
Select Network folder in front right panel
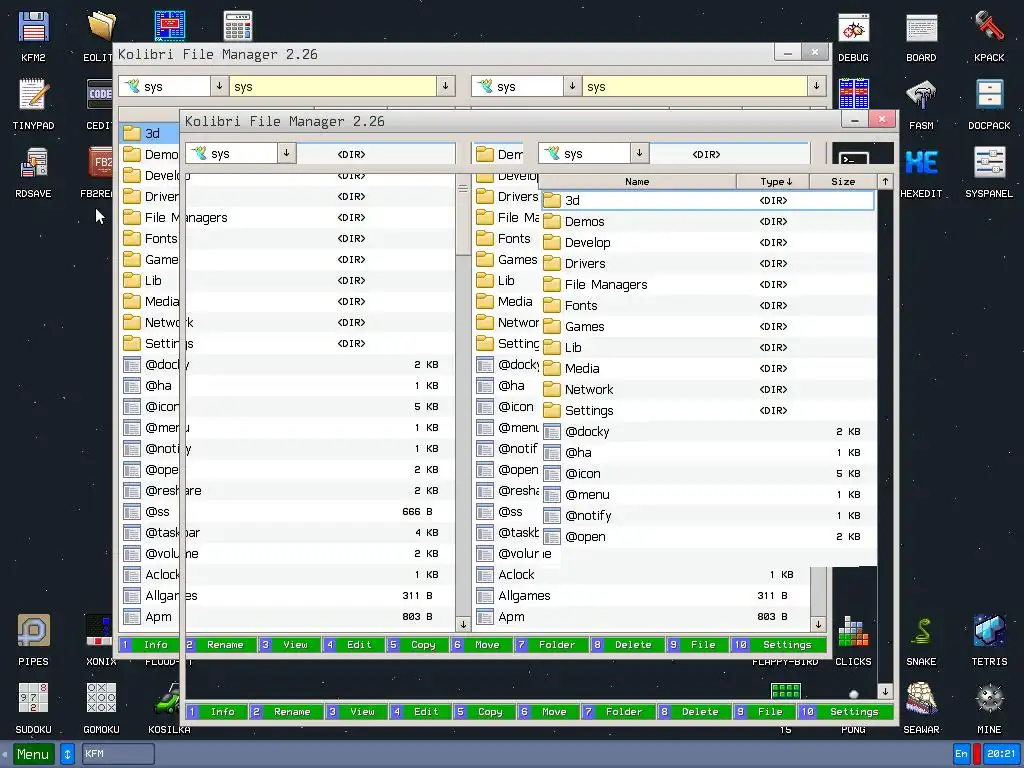tap(709, 390)
